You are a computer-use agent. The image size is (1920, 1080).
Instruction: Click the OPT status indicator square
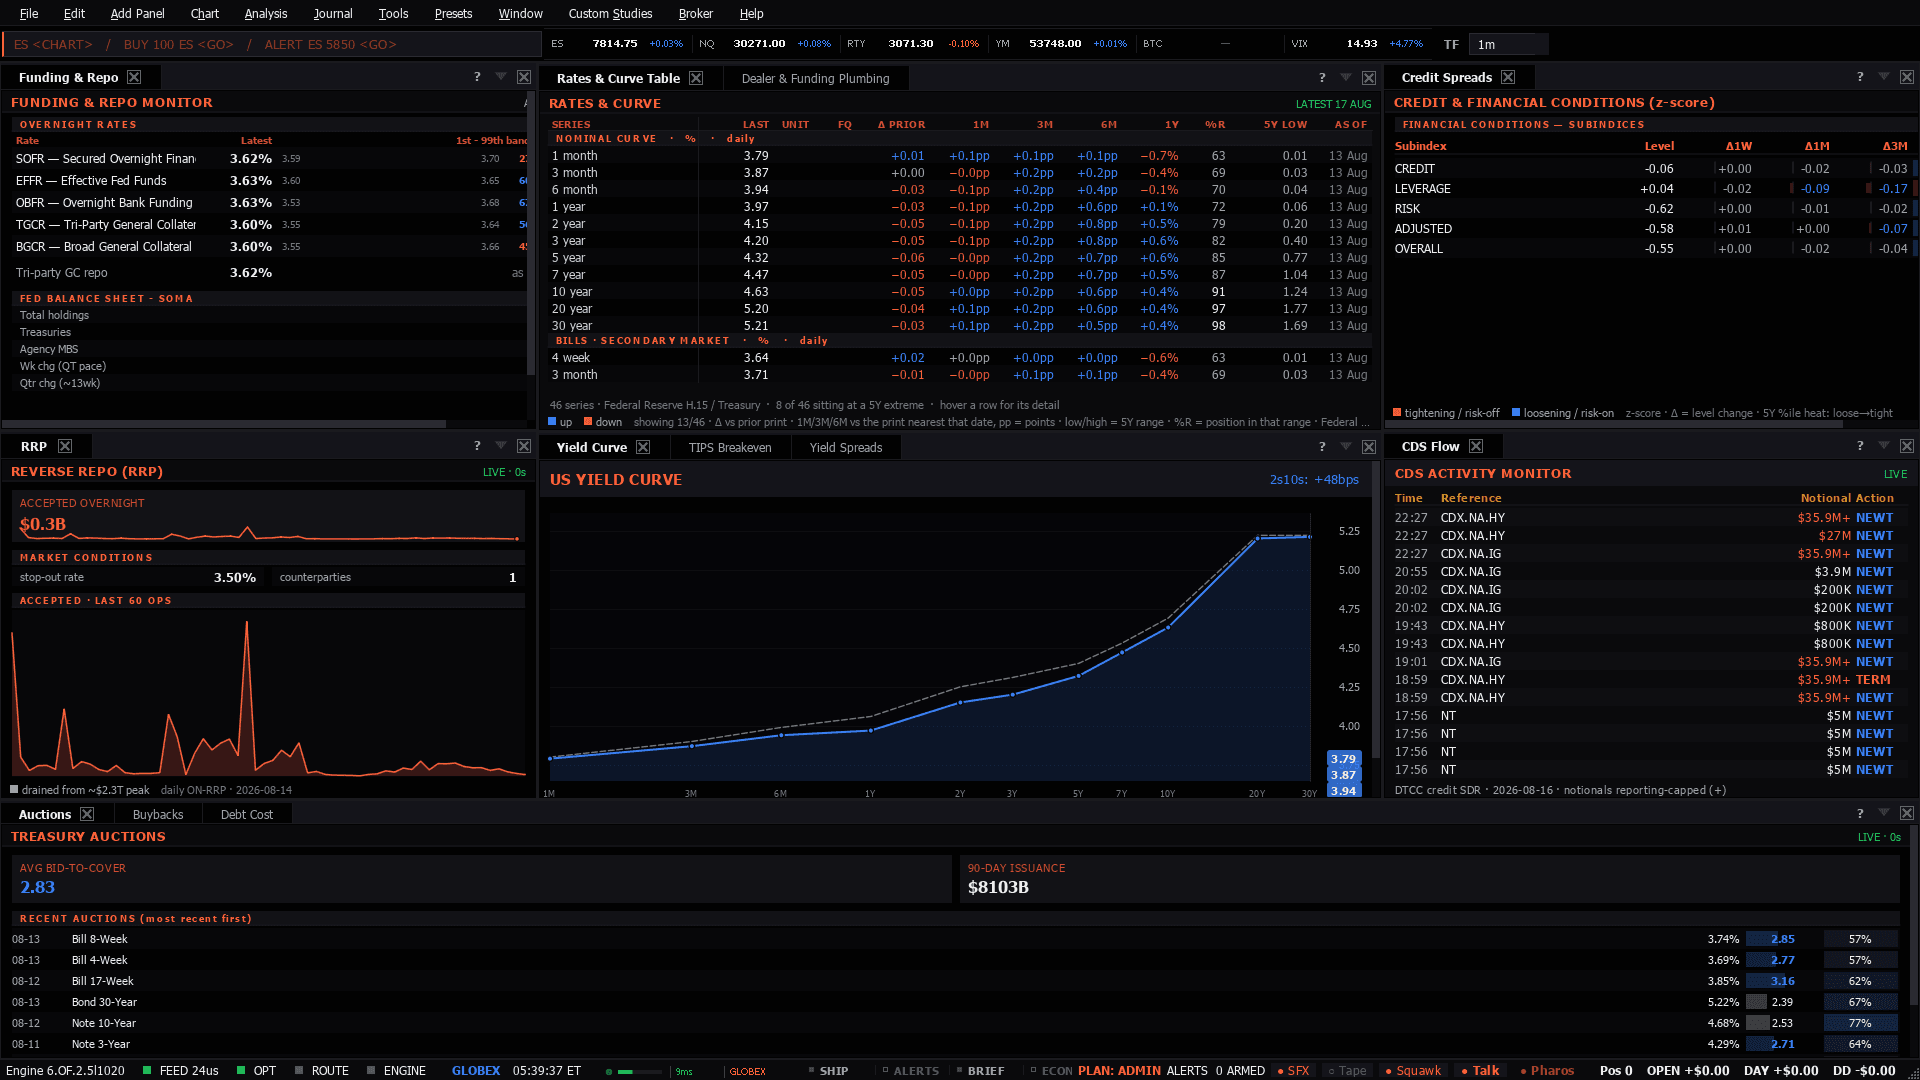click(x=241, y=1070)
